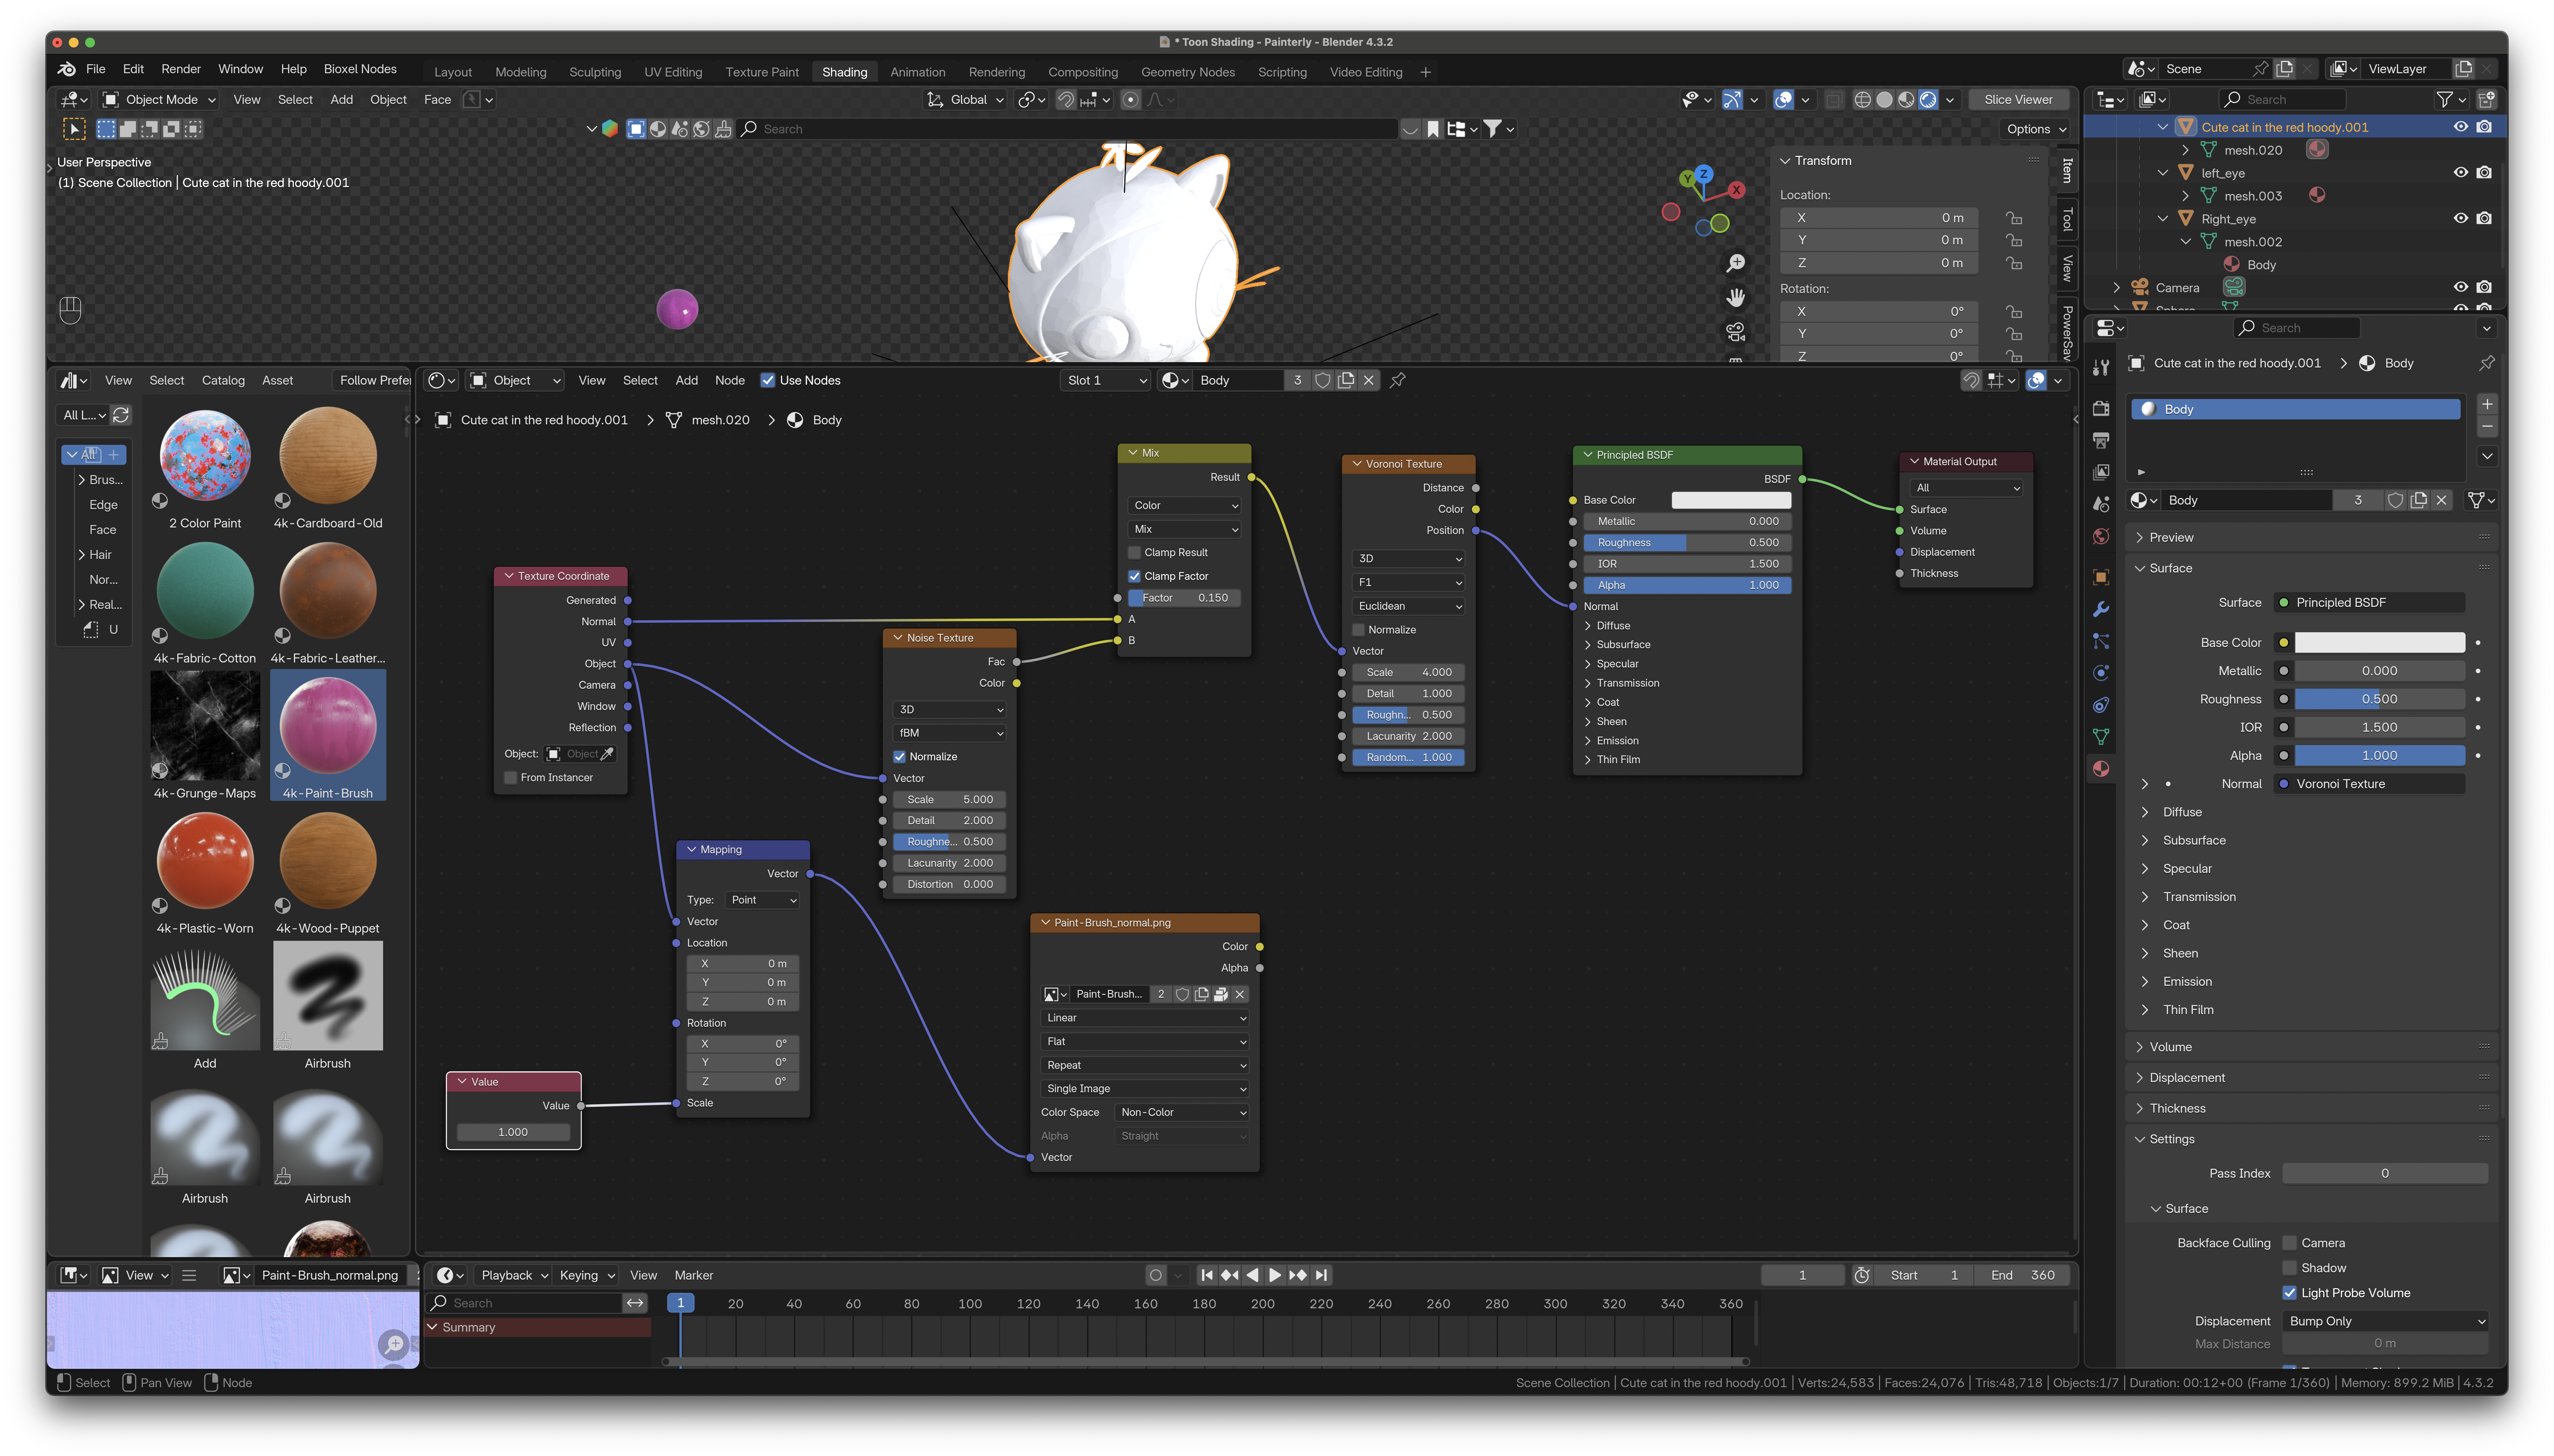Open the Bioxel Nodes menu
Screen dimensions: 2554x1456
tap(360, 69)
